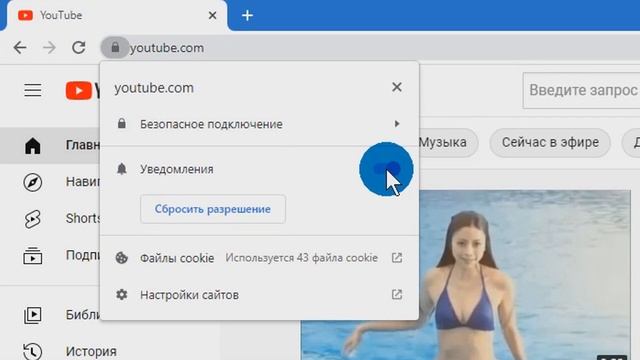
Task: Open the Файлы cookie entry
Action: (259, 258)
